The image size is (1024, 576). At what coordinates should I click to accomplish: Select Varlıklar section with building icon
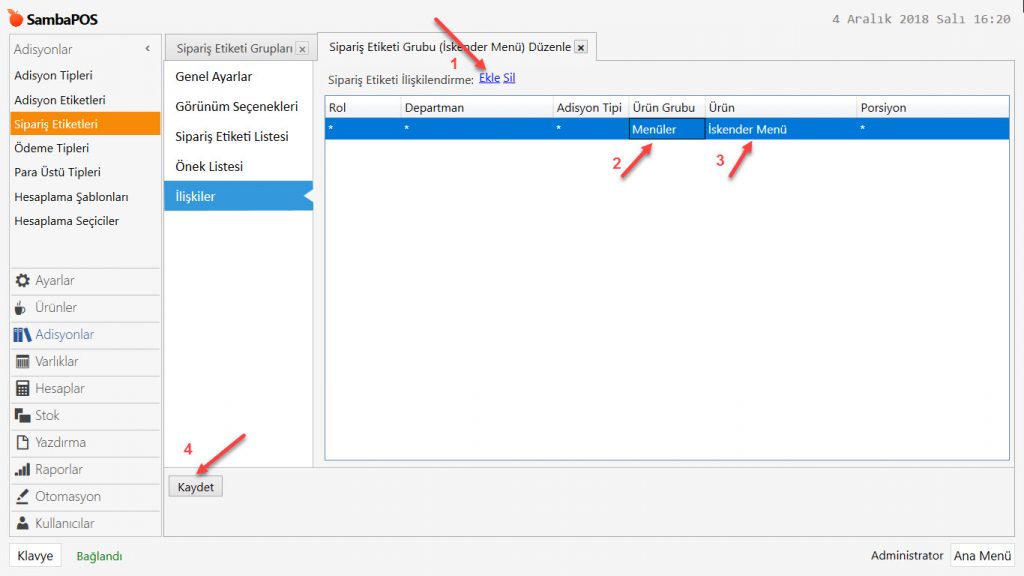click(x=23, y=362)
